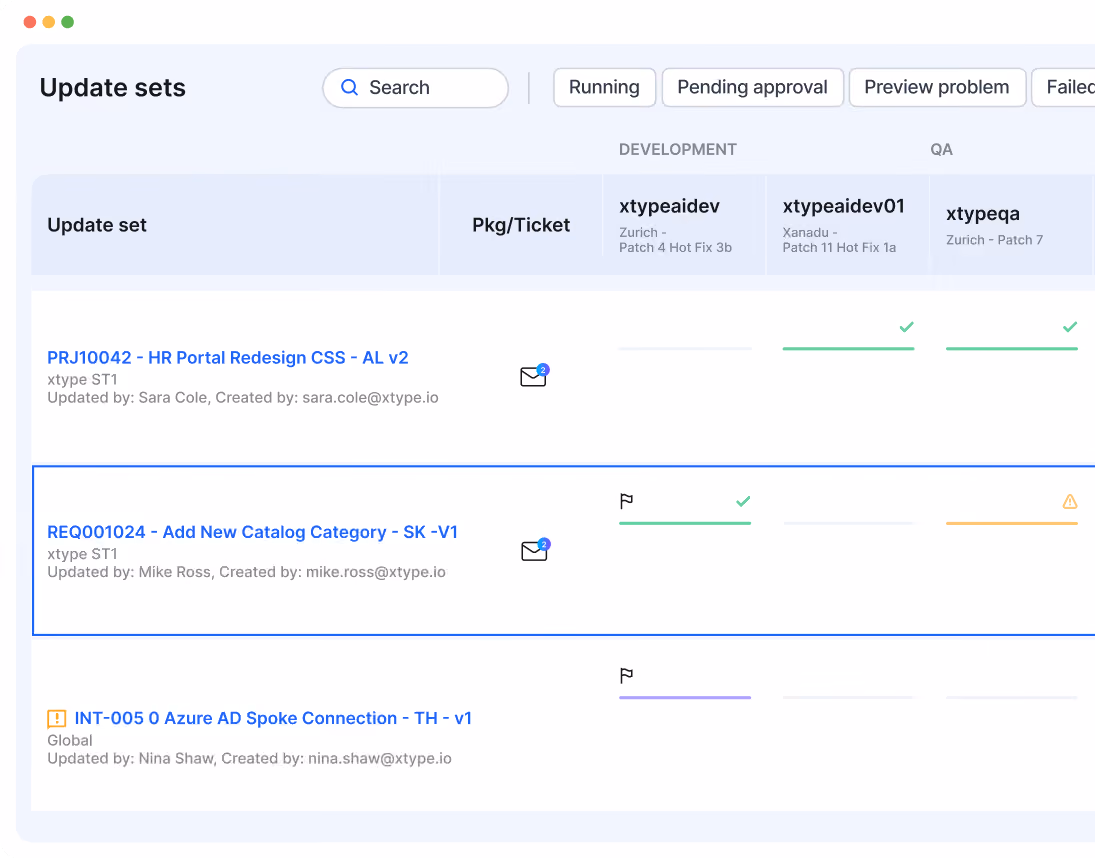Click green checkmark under xtypeaidev01 for PRJ10042

[x=906, y=327]
